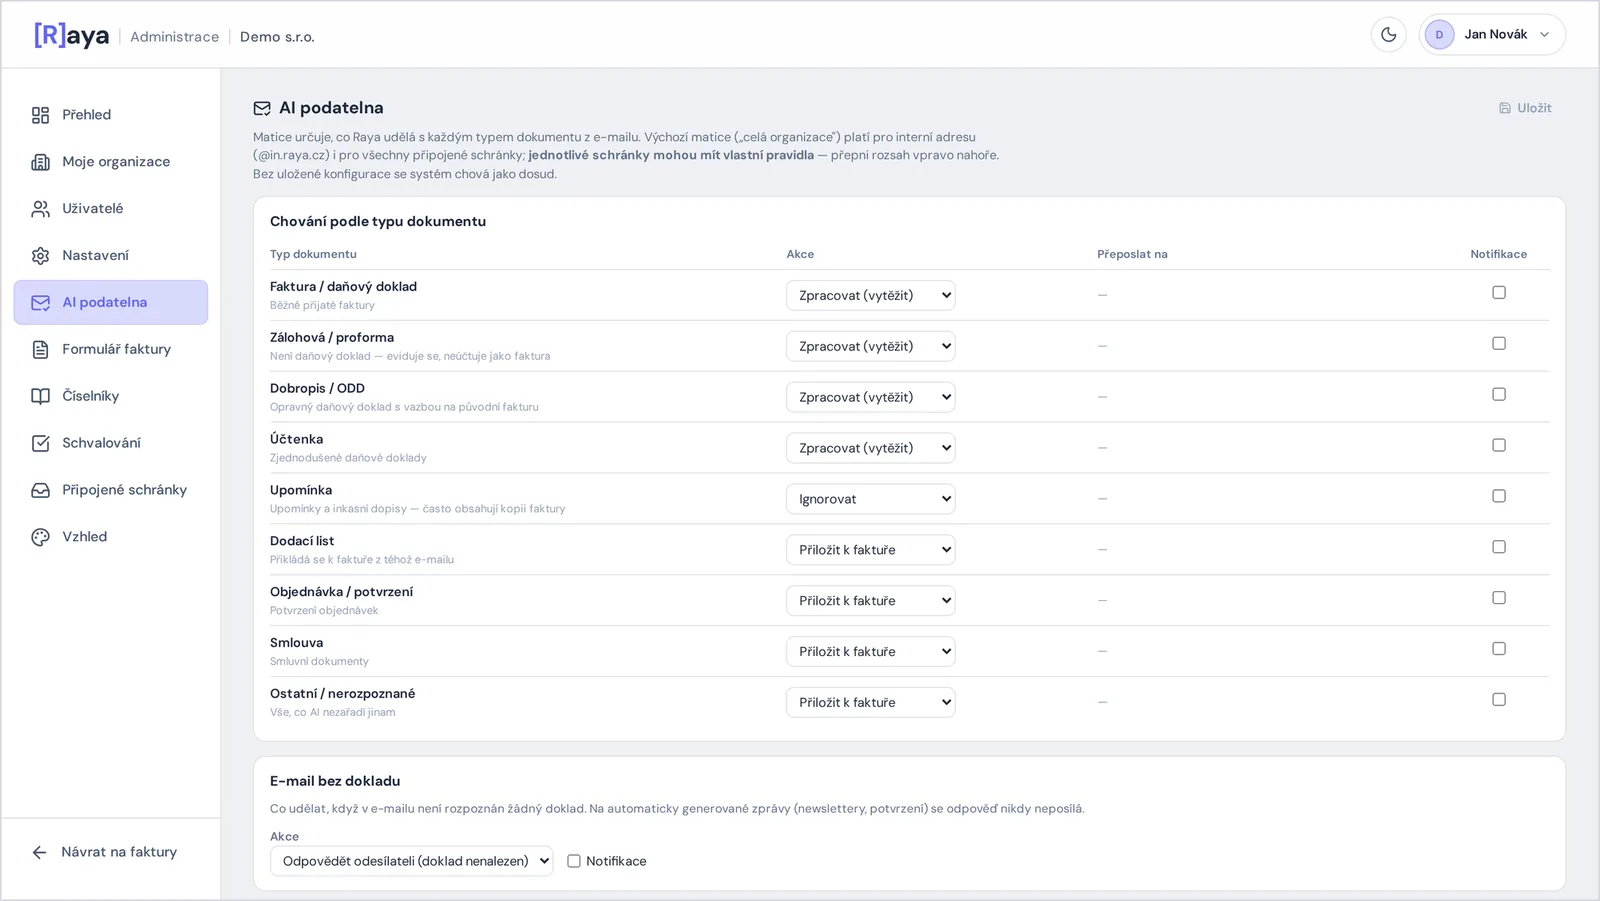Check the Upomínka notification checkbox
Image resolution: width=1600 pixels, height=901 pixels.
click(x=1498, y=496)
